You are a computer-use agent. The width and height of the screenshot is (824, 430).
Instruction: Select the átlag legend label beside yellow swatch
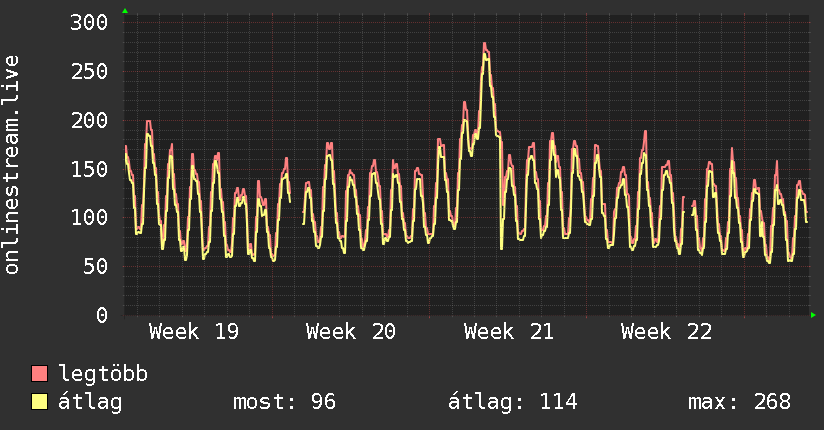click(90, 402)
